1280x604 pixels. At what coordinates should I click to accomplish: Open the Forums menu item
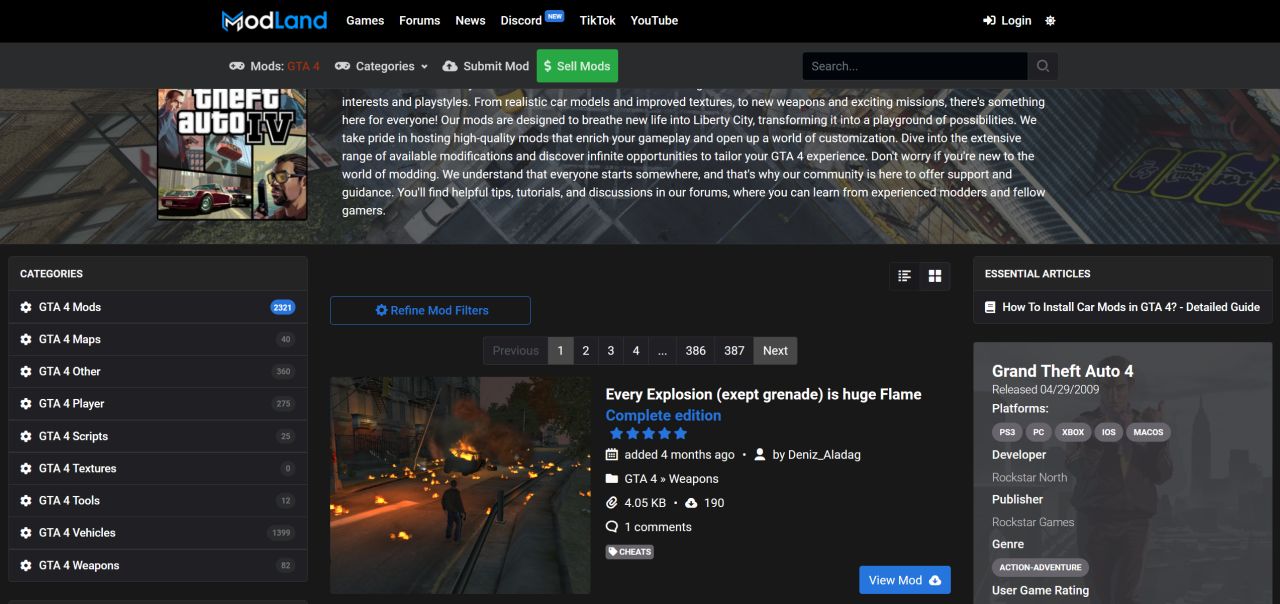pos(419,20)
